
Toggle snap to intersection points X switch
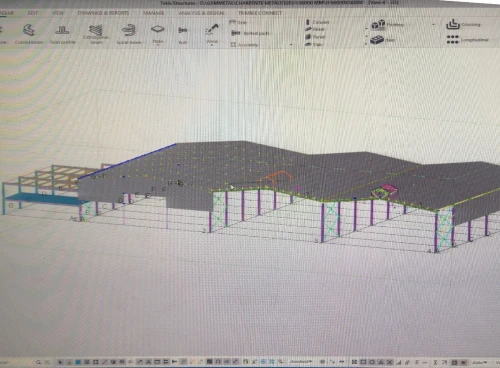point(389,362)
